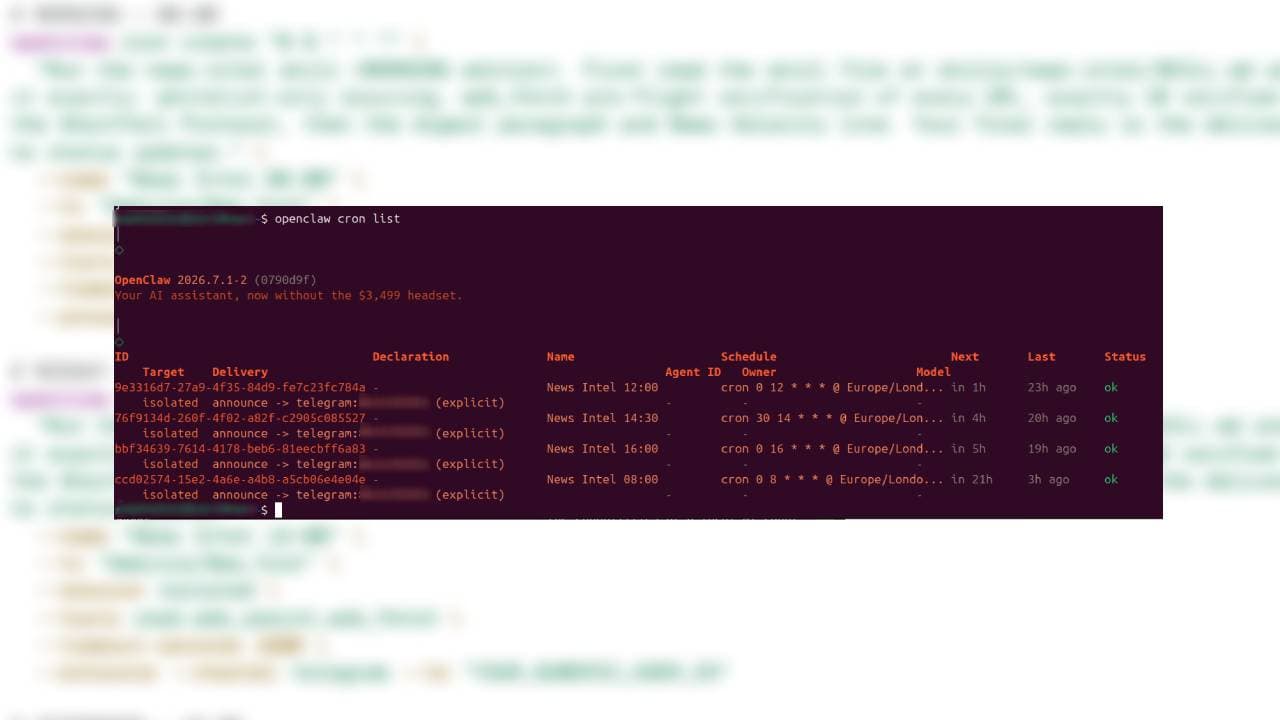
Task: Click the 'Model' column header
Action: click(933, 372)
